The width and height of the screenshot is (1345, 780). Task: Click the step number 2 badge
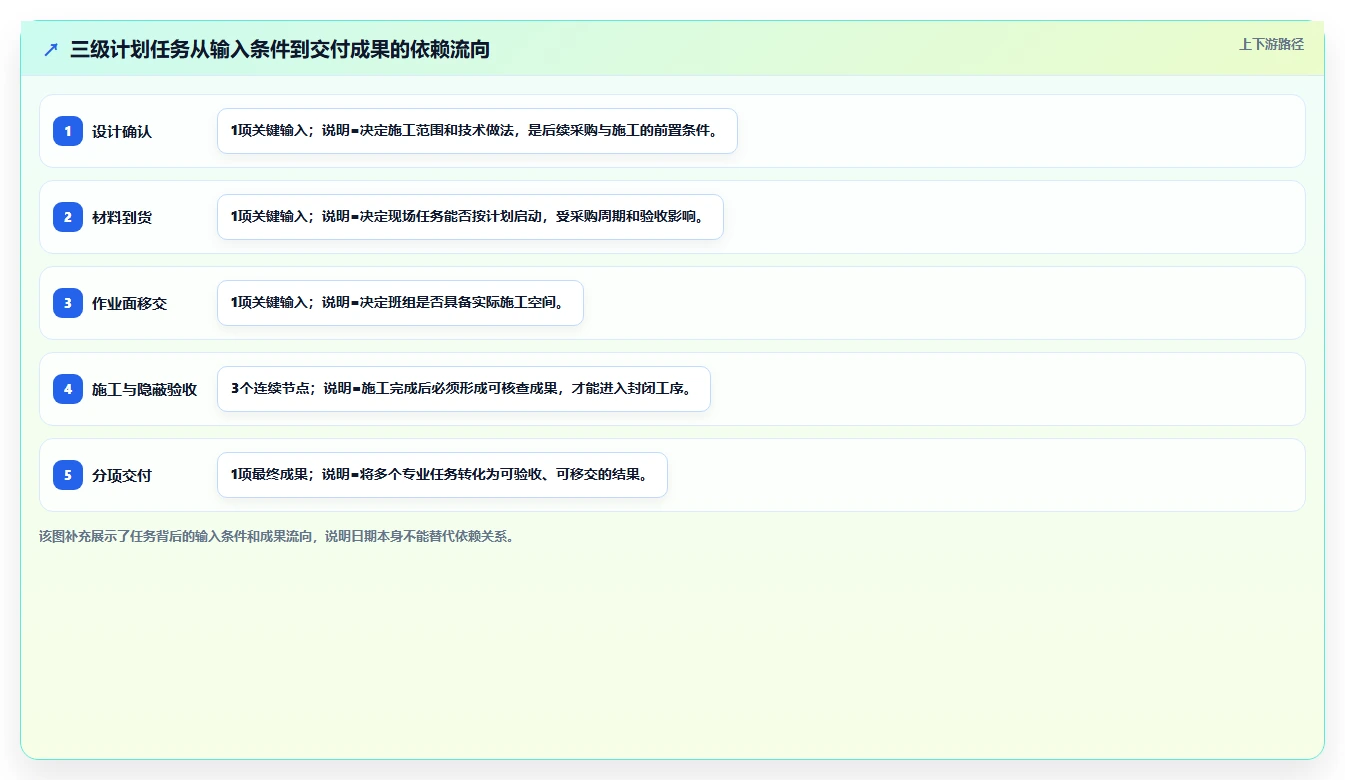[68, 217]
